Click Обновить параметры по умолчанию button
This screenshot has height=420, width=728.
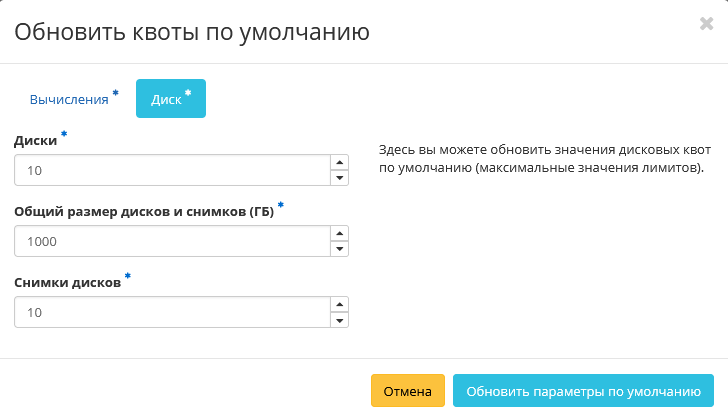click(x=583, y=391)
